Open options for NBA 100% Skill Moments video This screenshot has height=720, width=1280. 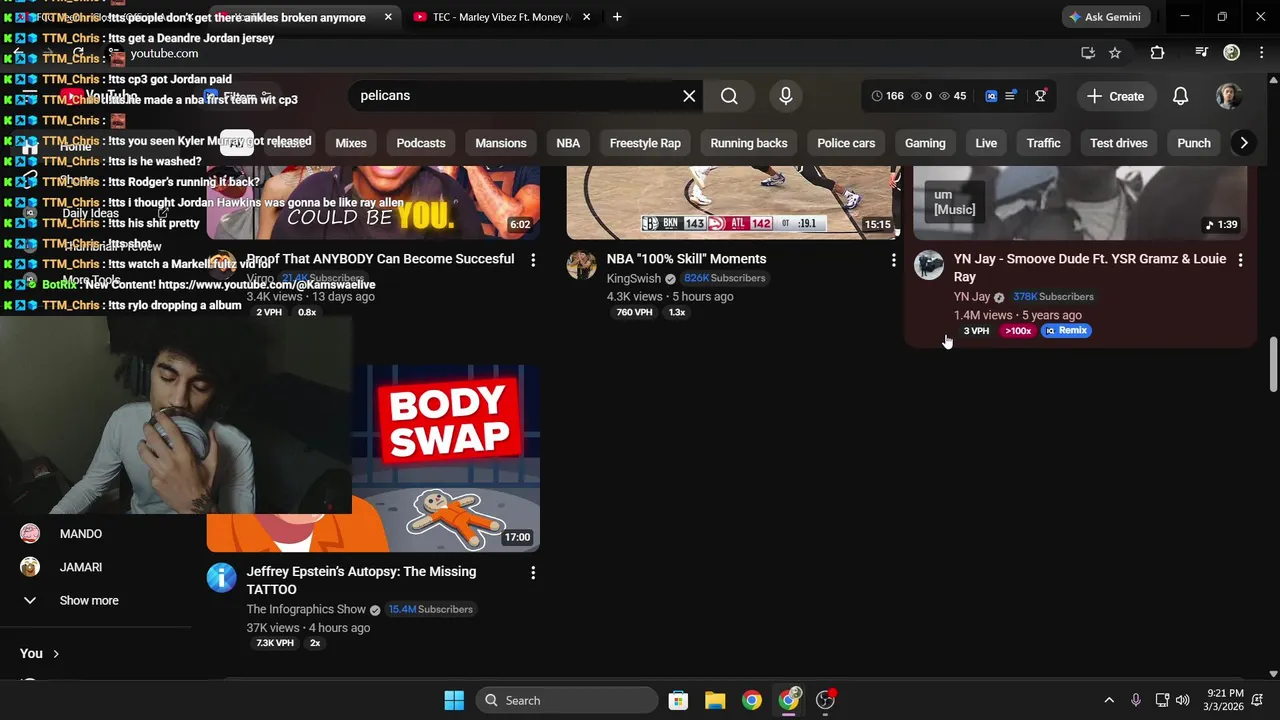click(x=893, y=260)
